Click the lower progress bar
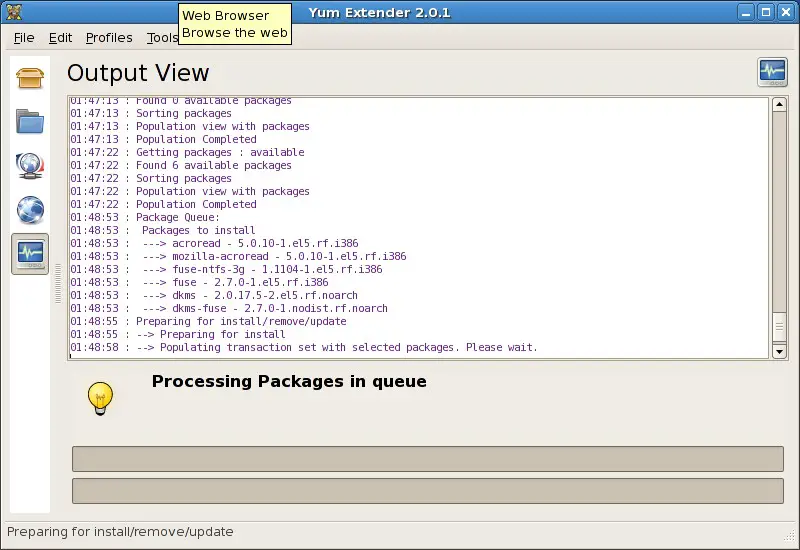This screenshot has width=800, height=550. click(428, 491)
